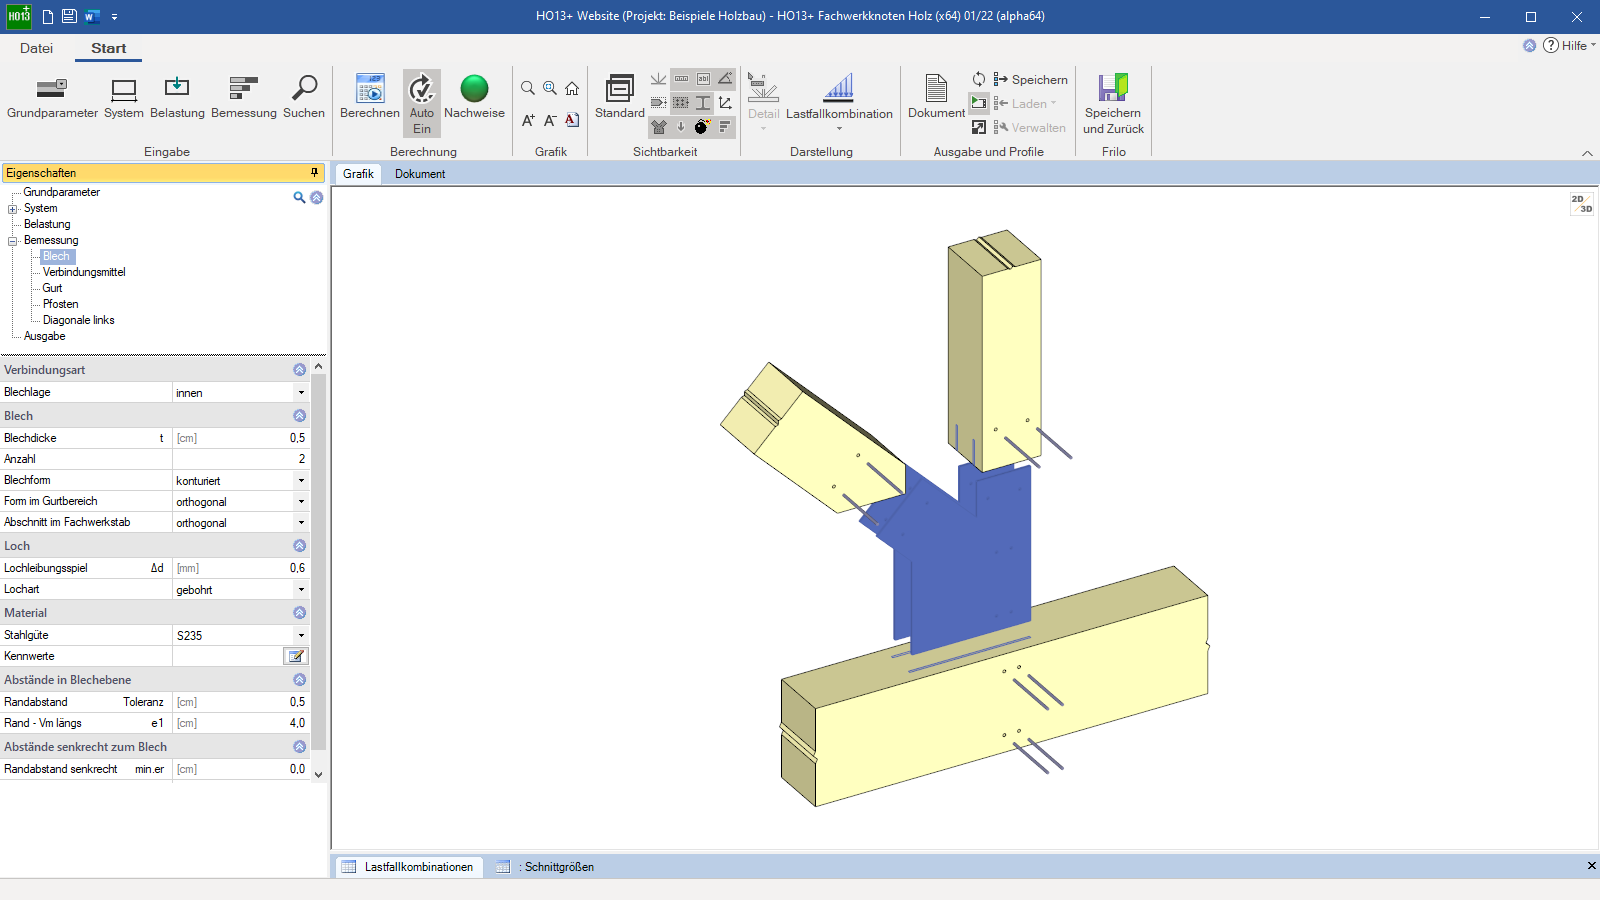Screen dimensions: 1600x900
Task: Open the Bemessung ribbon icon
Action: pos(244,98)
